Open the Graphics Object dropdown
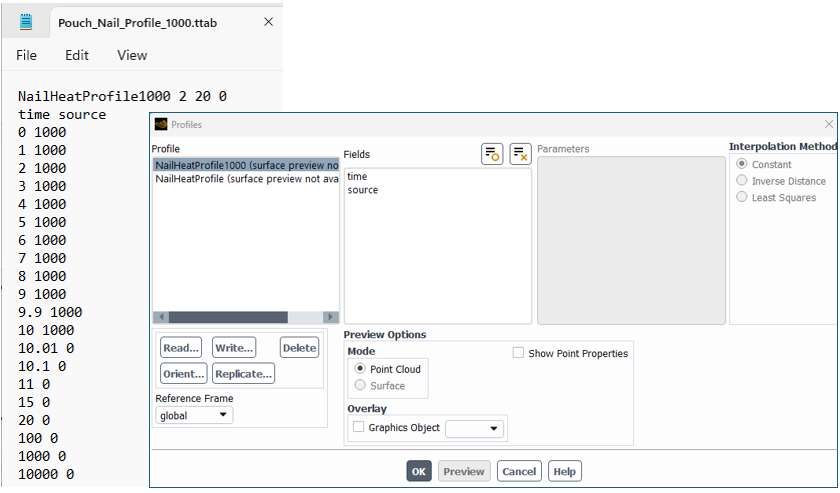This screenshot has width=840, height=493. point(475,428)
